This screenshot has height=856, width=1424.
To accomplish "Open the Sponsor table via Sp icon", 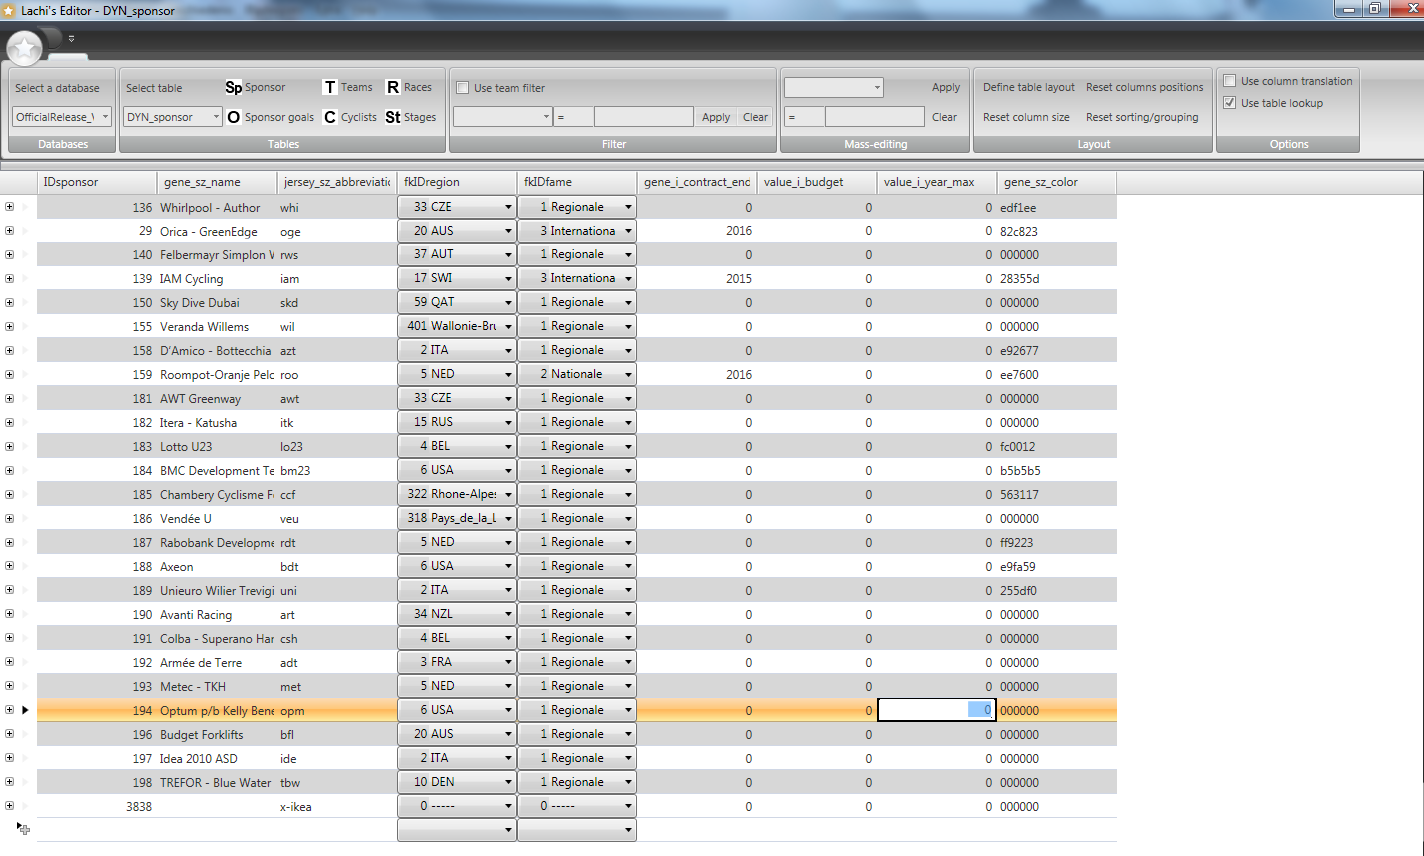I will point(233,88).
